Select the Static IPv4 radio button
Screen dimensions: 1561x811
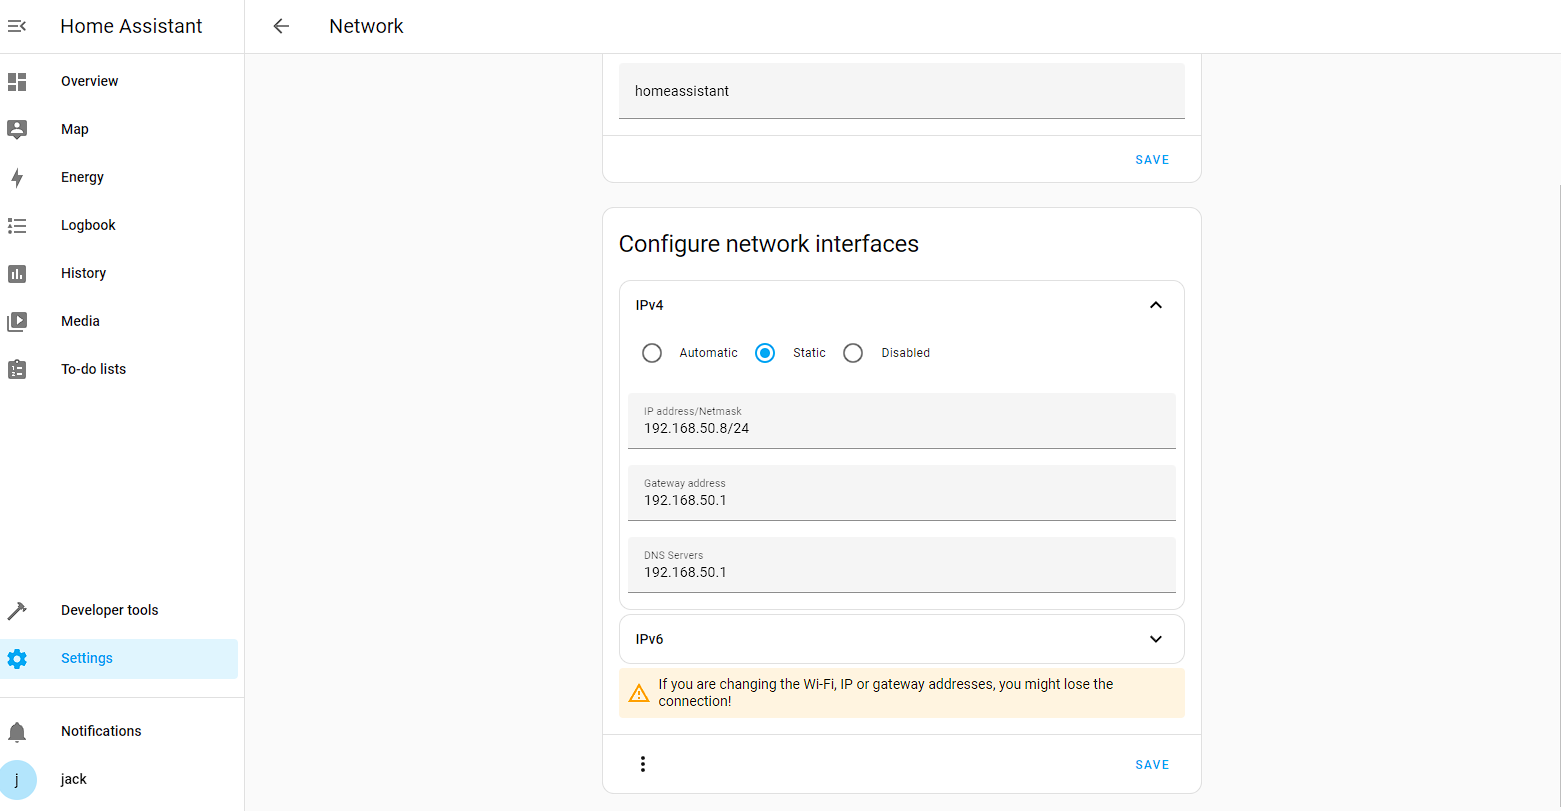coord(765,353)
